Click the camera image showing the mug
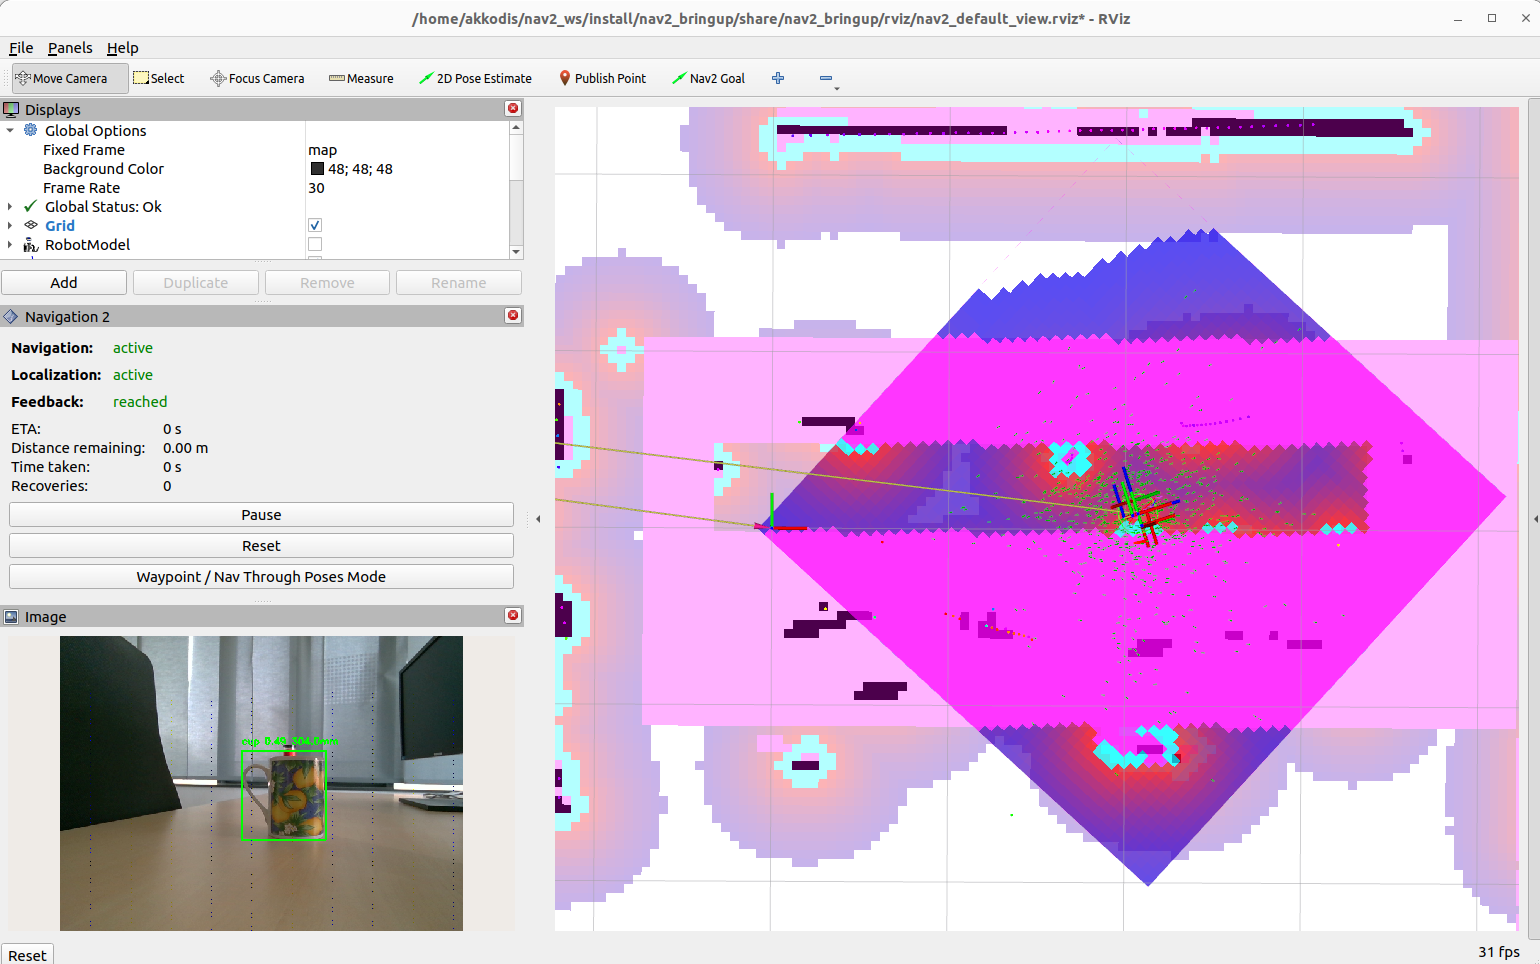1540x964 pixels. (261, 783)
